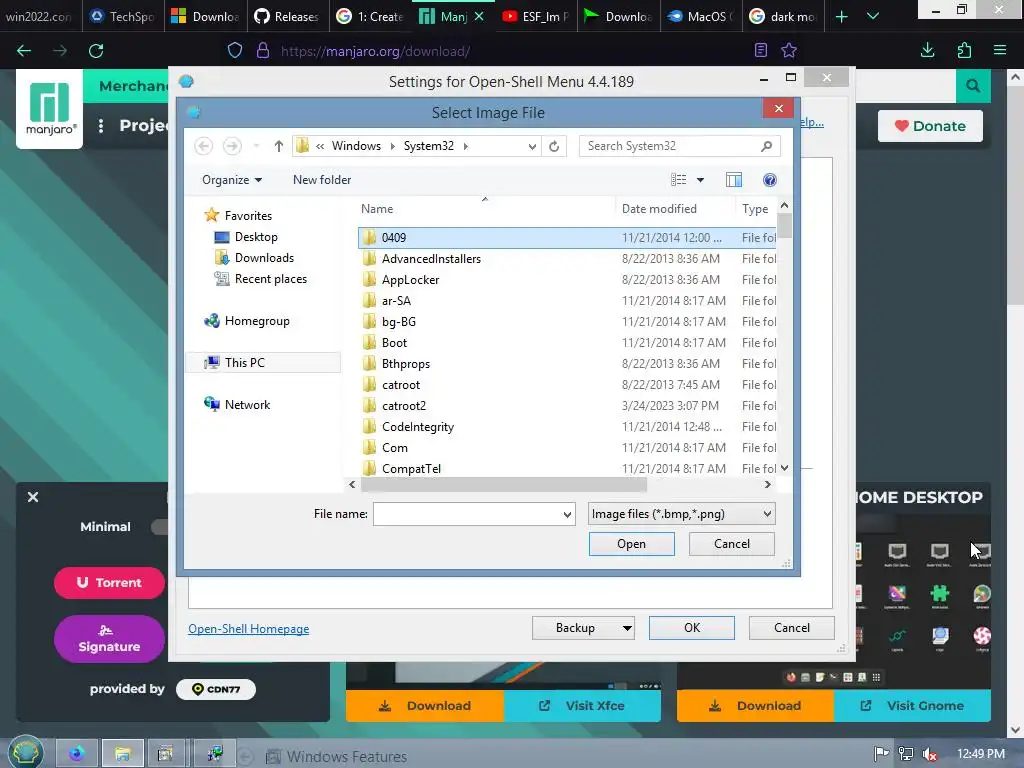Viewport: 1024px width, 768px height.
Task: Click Action Center flag tray icon
Action: coord(881,754)
